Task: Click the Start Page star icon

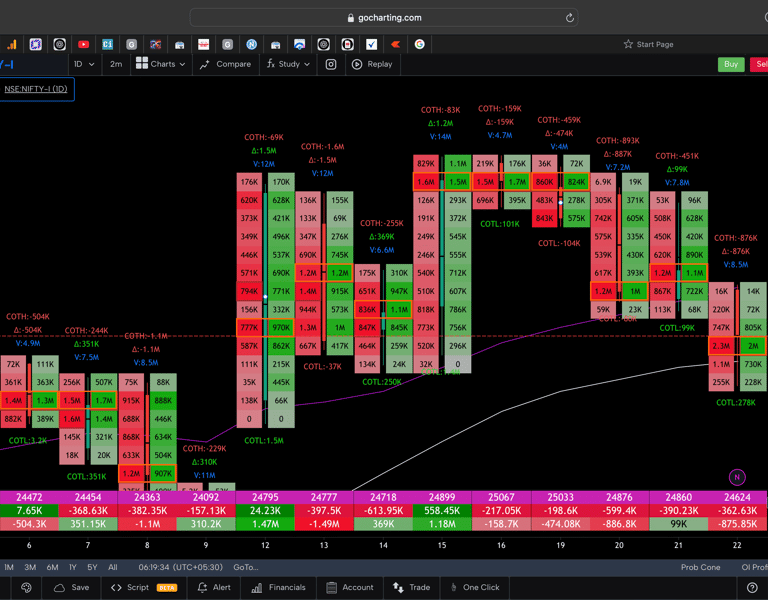Action: pyautogui.click(x=628, y=44)
